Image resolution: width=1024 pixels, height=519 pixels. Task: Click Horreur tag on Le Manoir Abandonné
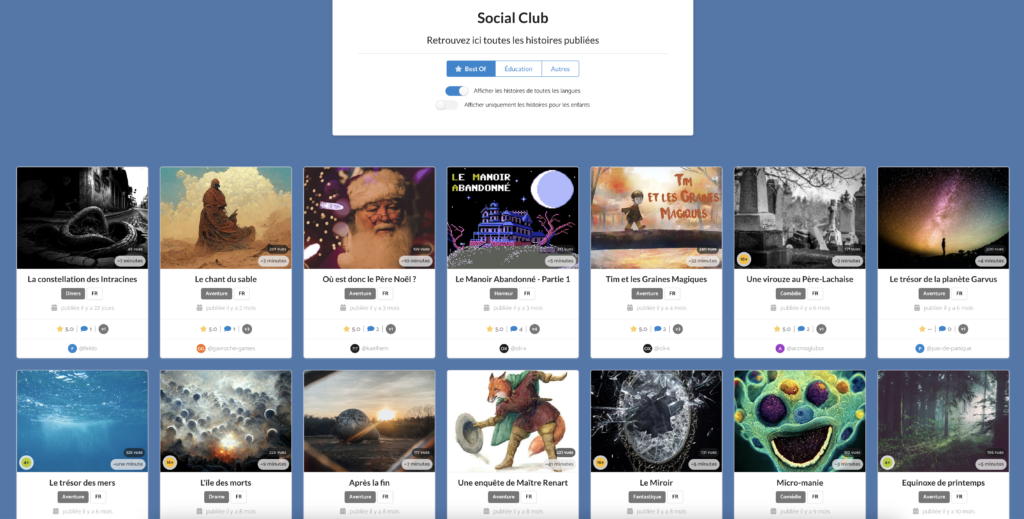(x=504, y=294)
